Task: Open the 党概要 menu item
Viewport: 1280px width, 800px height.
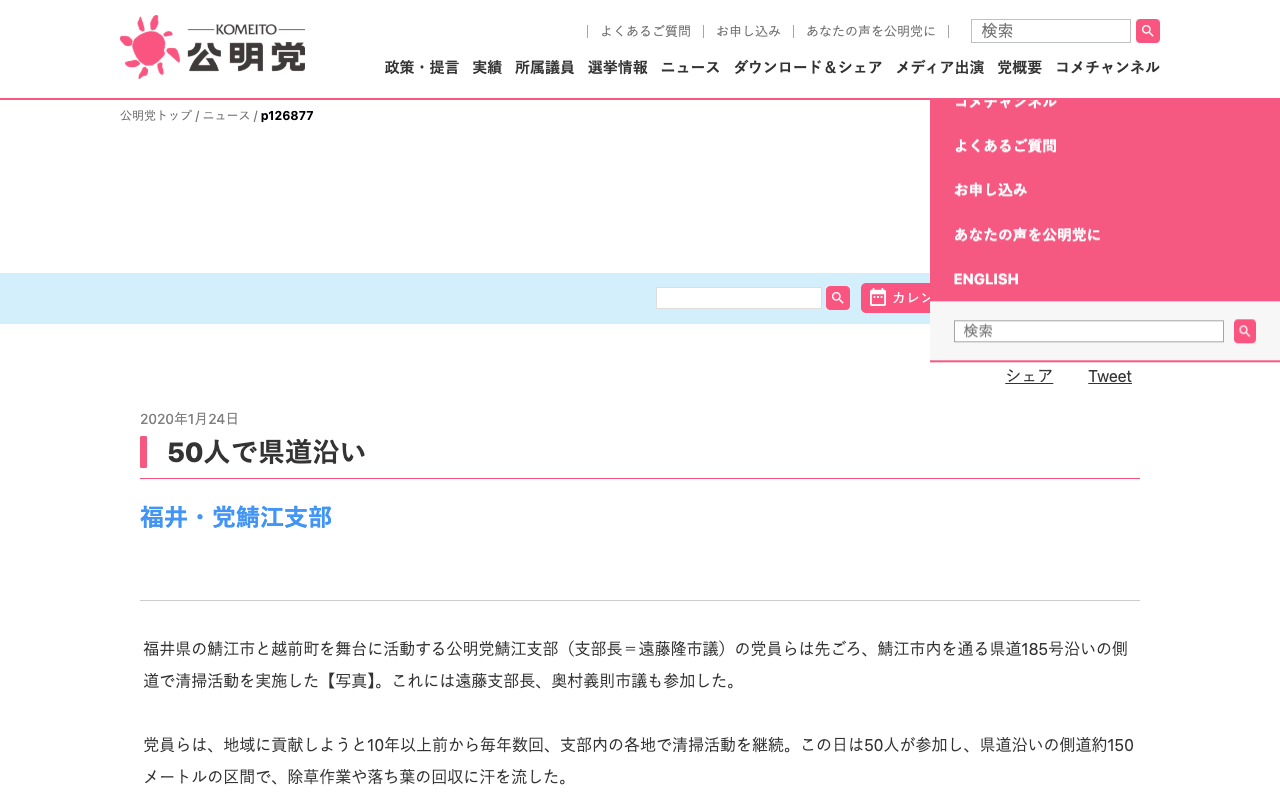Action: point(1020,67)
